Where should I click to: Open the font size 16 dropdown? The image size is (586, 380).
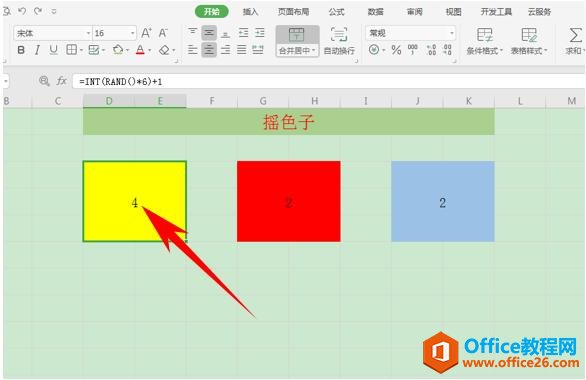(x=133, y=33)
